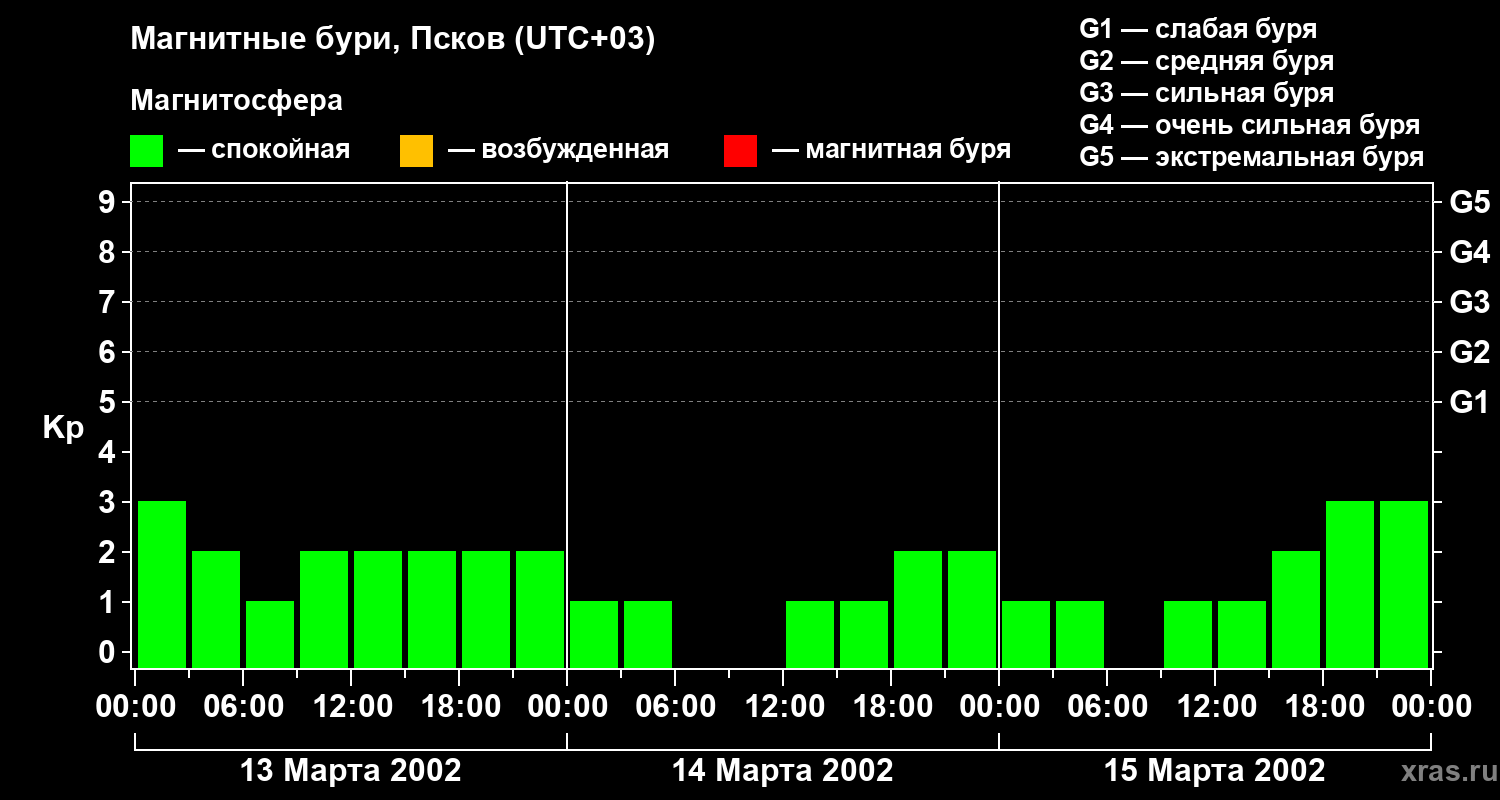Viewport: 1500px width, 800px height.
Task: Click the '— возбужденная' legend label
Action: point(559,150)
